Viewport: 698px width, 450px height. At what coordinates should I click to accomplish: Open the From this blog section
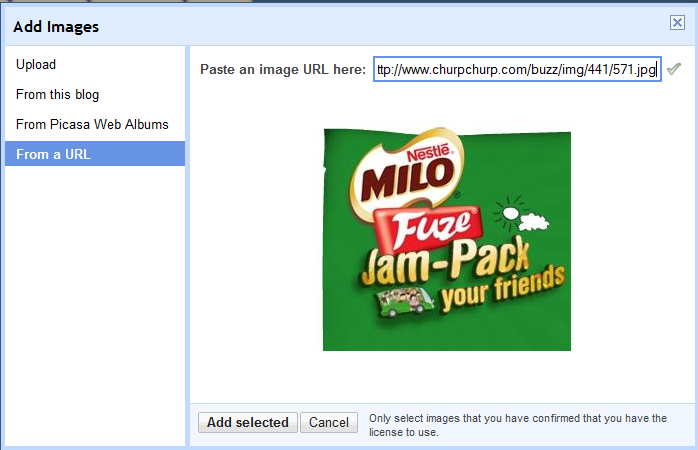click(x=57, y=94)
